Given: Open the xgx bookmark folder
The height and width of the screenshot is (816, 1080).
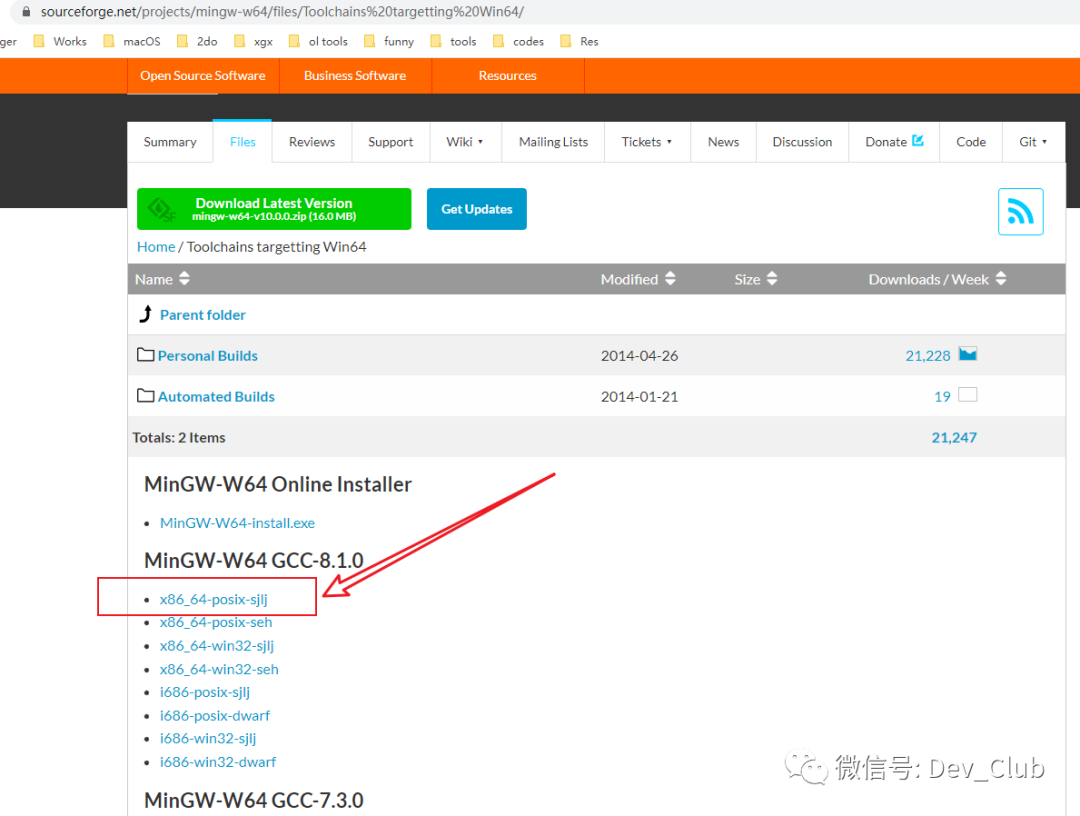Looking at the screenshot, I should point(253,41).
